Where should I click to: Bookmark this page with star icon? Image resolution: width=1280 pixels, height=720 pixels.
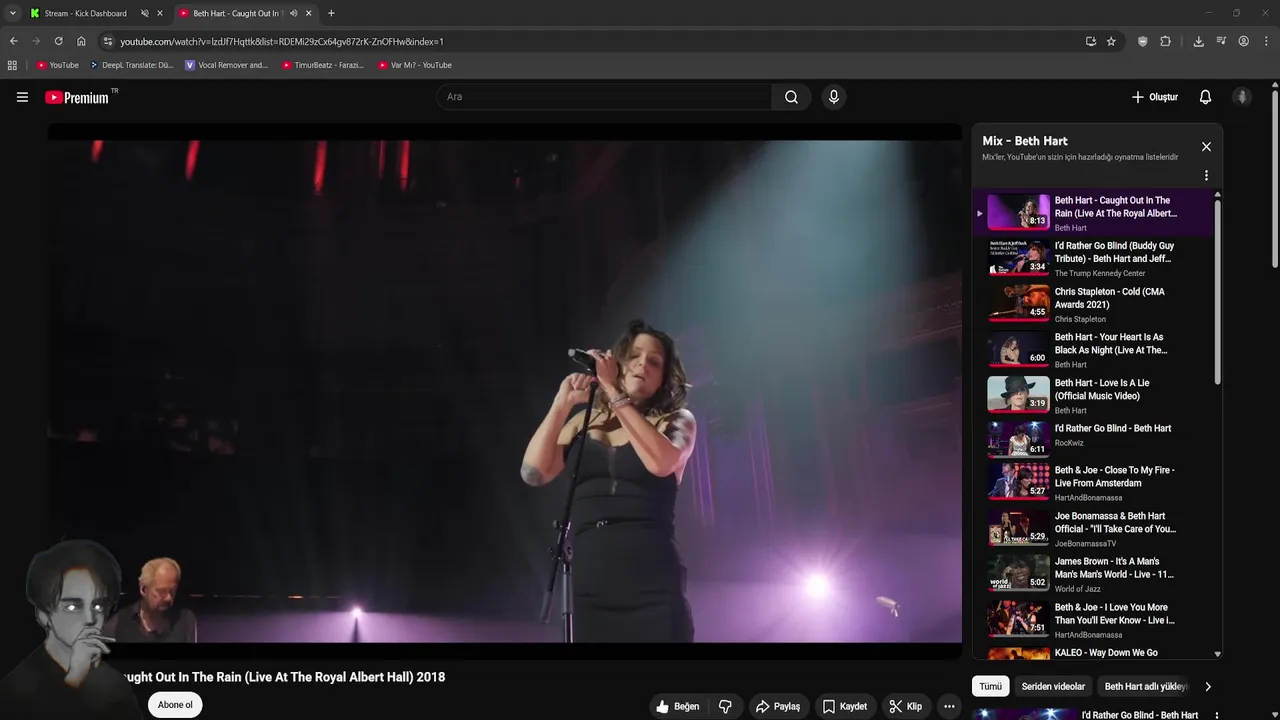[1111, 41]
